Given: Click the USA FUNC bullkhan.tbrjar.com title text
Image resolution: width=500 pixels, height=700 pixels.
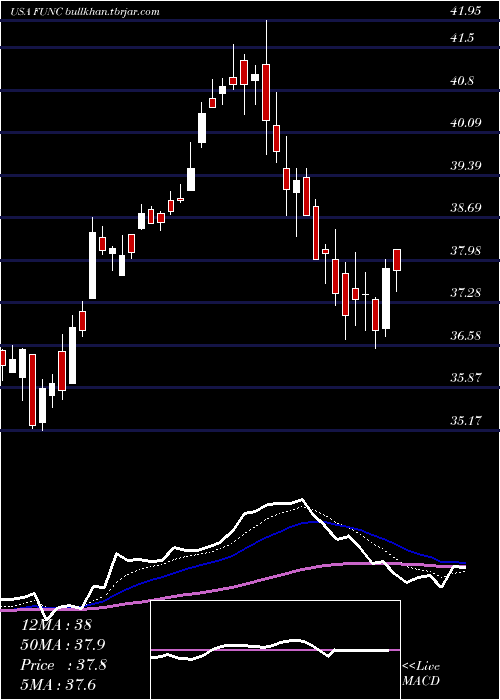Looking at the screenshot, I should click(x=84, y=12).
